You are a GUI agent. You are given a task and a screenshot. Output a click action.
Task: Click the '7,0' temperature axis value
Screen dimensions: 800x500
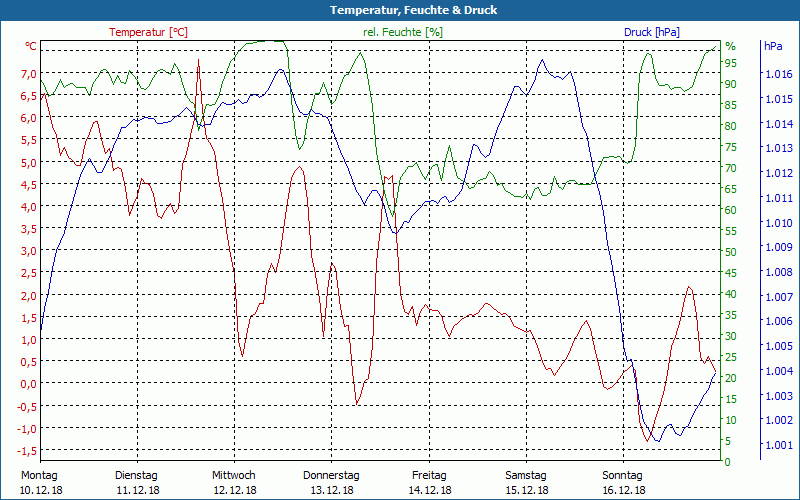[29, 74]
